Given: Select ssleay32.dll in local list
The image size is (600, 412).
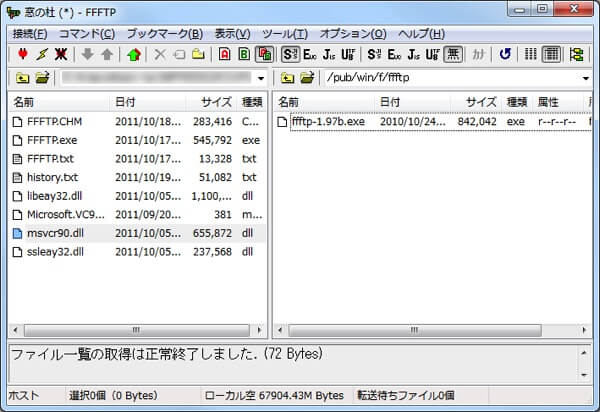Looking at the screenshot, I should tap(137, 252).
